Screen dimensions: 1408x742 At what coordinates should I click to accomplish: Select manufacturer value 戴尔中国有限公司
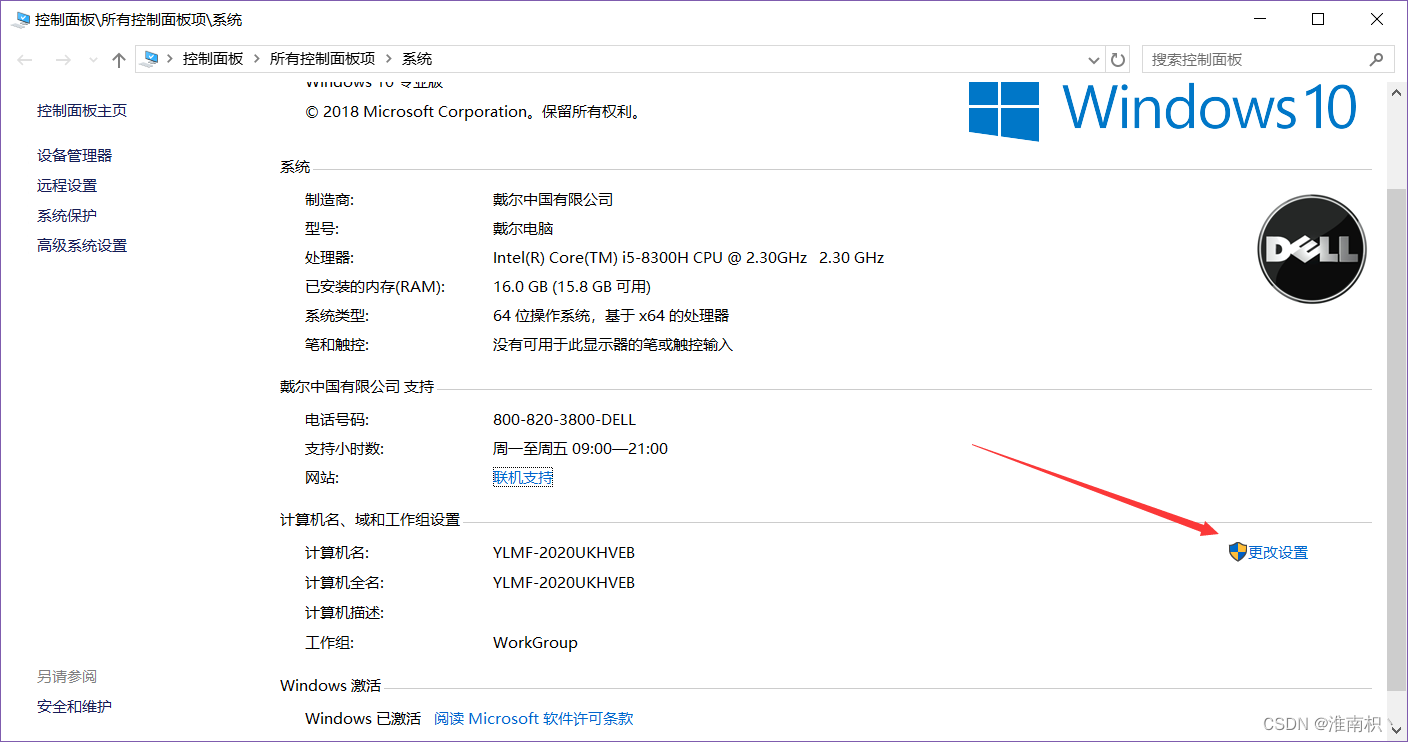point(553,200)
